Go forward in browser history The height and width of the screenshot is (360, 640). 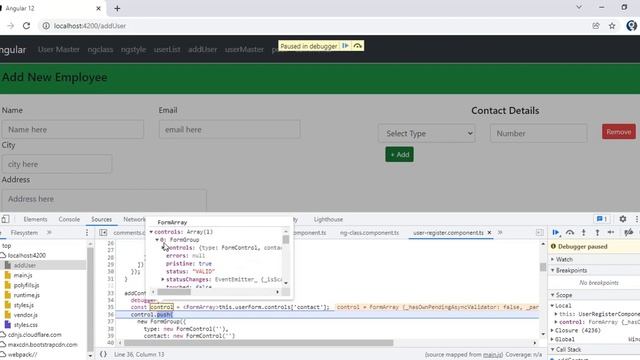(11, 26)
